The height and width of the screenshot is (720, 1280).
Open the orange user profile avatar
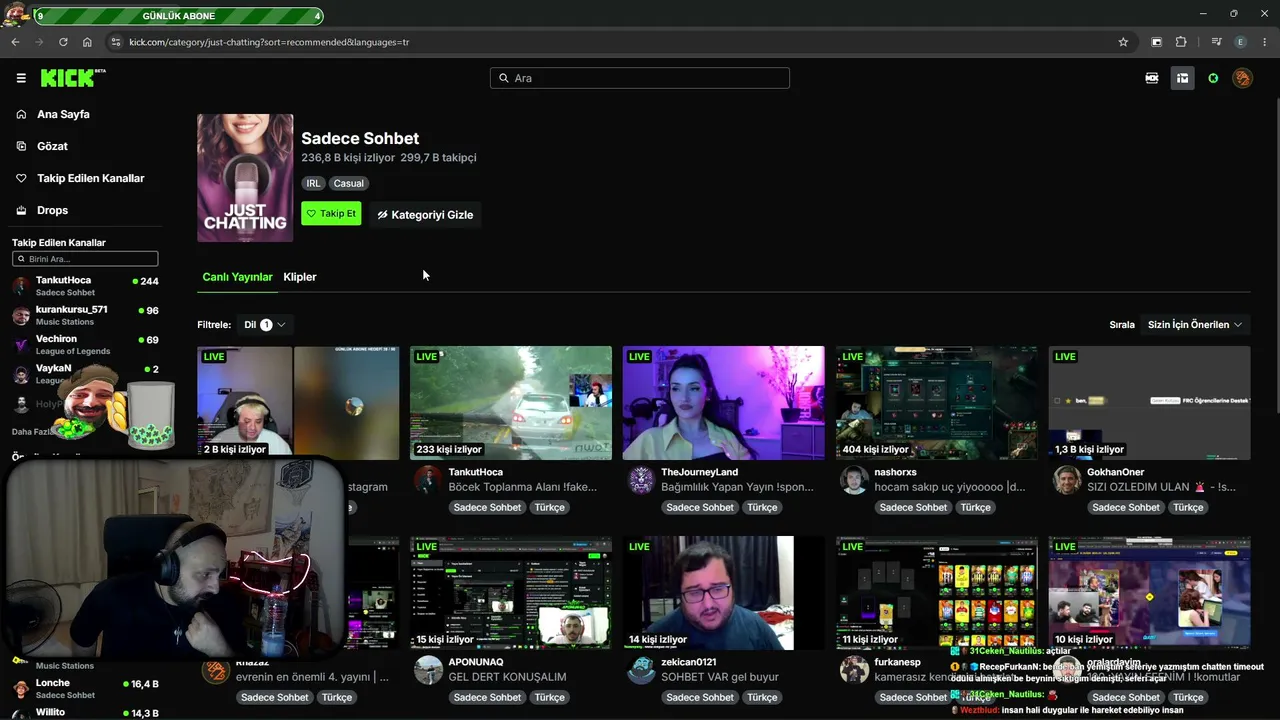click(1243, 78)
